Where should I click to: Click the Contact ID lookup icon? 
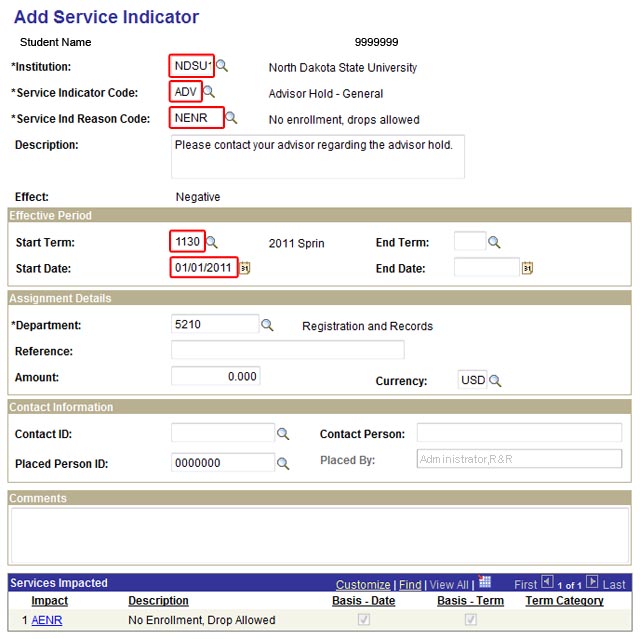click(x=283, y=434)
